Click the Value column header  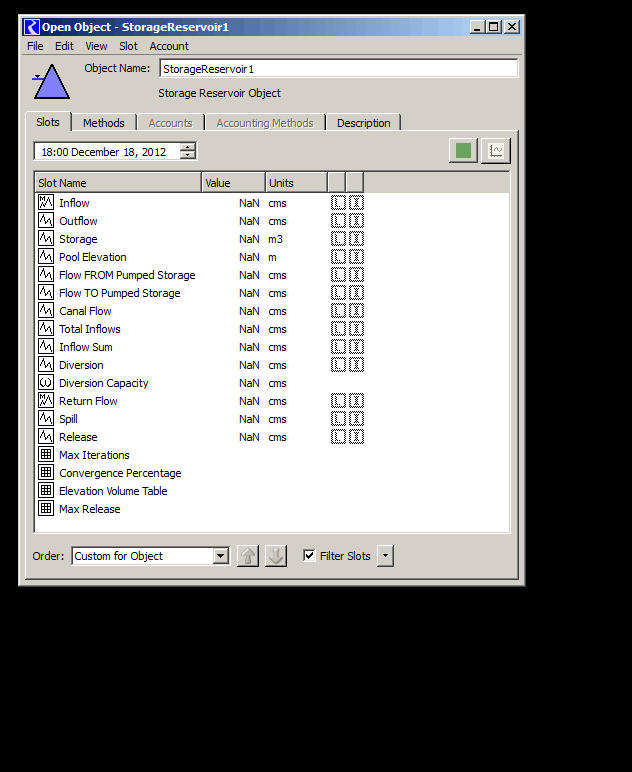pos(233,183)
